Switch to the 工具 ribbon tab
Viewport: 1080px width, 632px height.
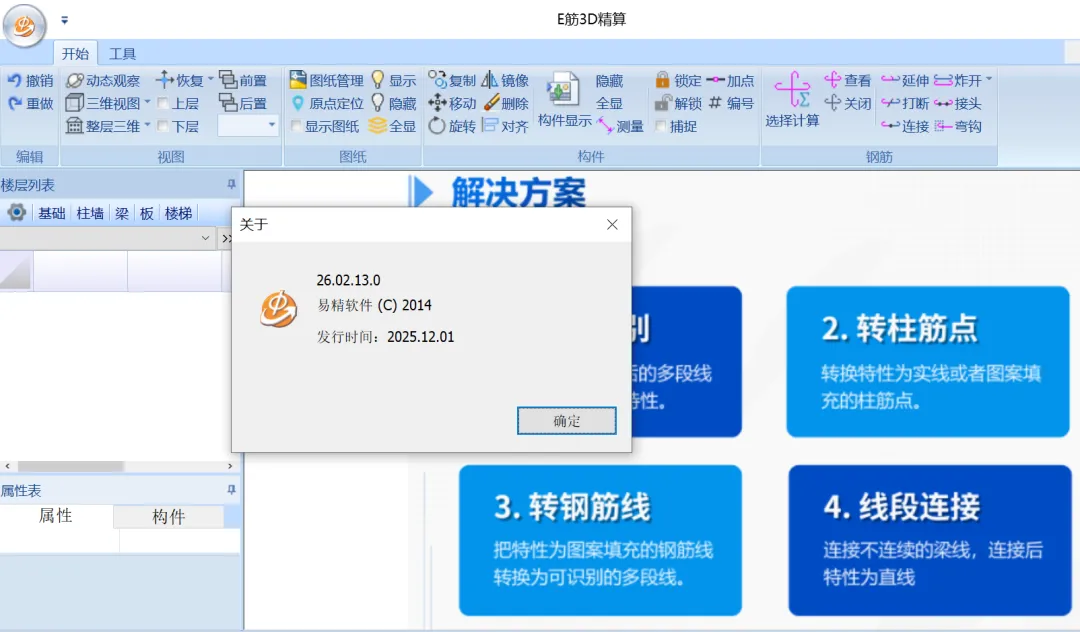123,54
